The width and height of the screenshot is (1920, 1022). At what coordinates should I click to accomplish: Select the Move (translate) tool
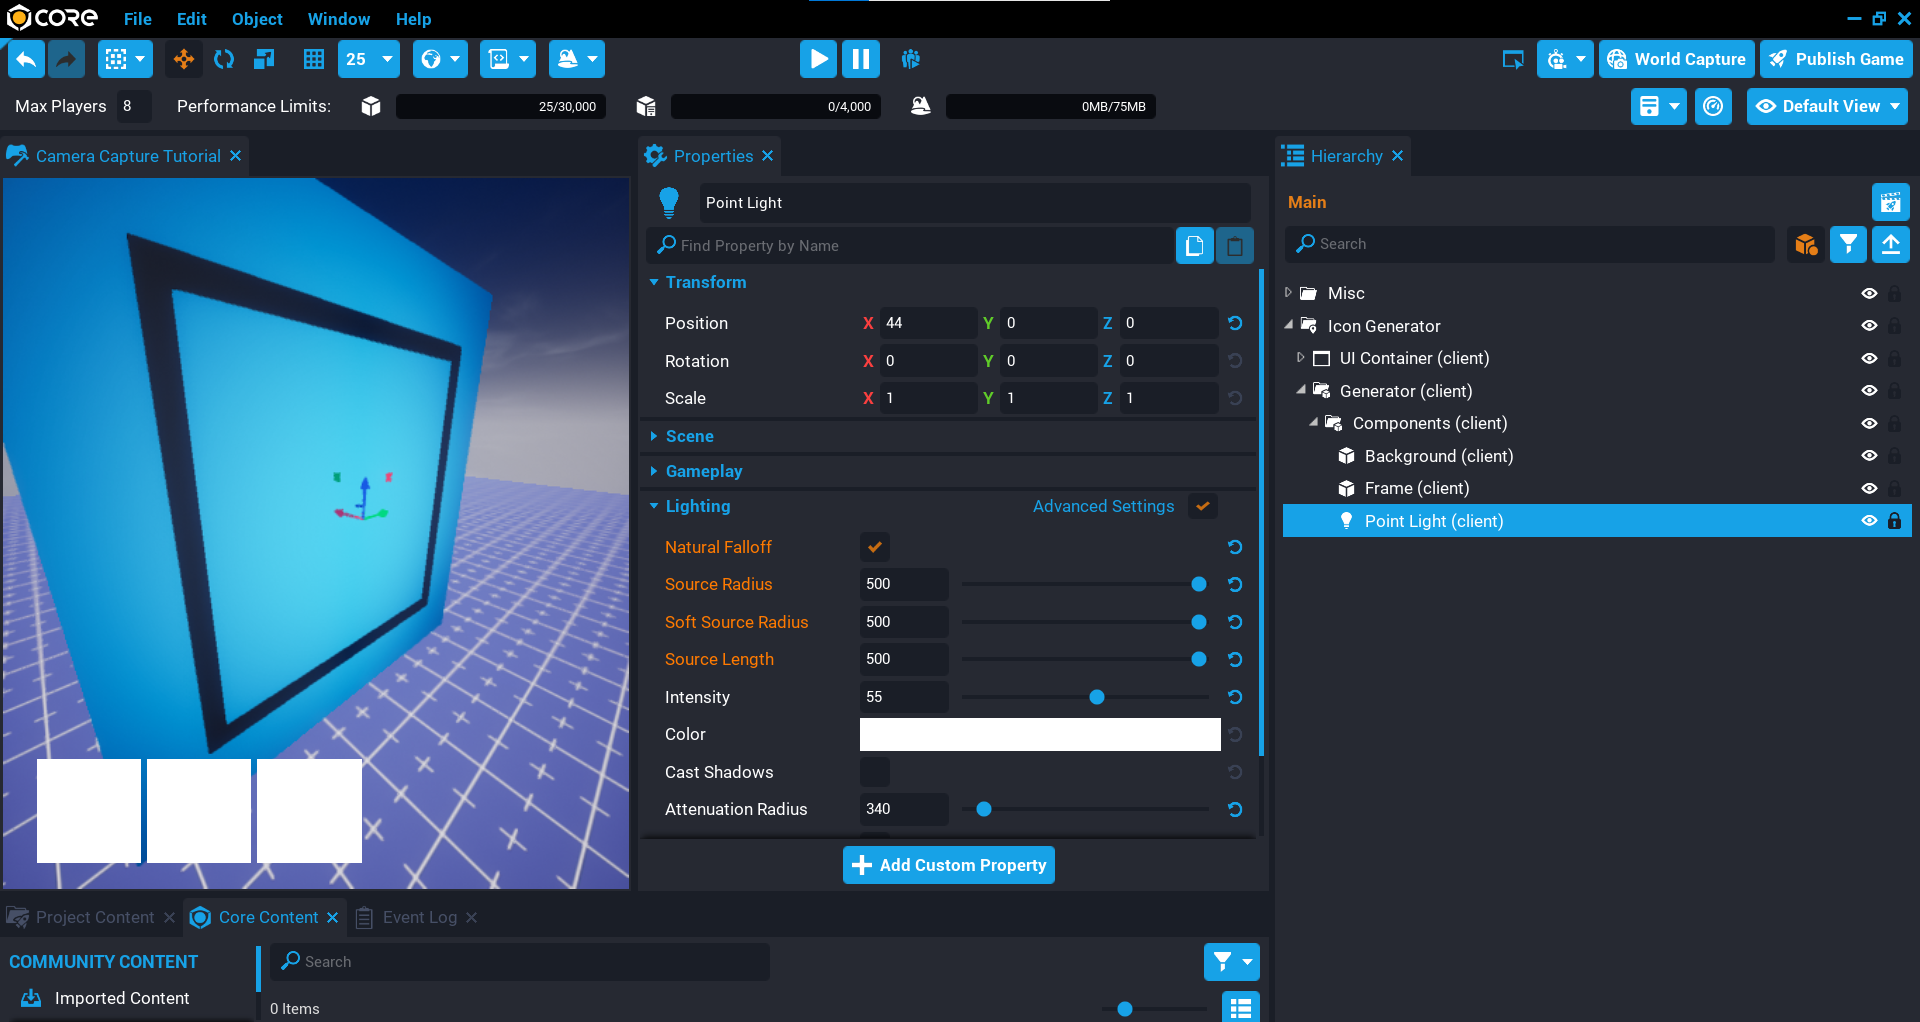point(184,60)
